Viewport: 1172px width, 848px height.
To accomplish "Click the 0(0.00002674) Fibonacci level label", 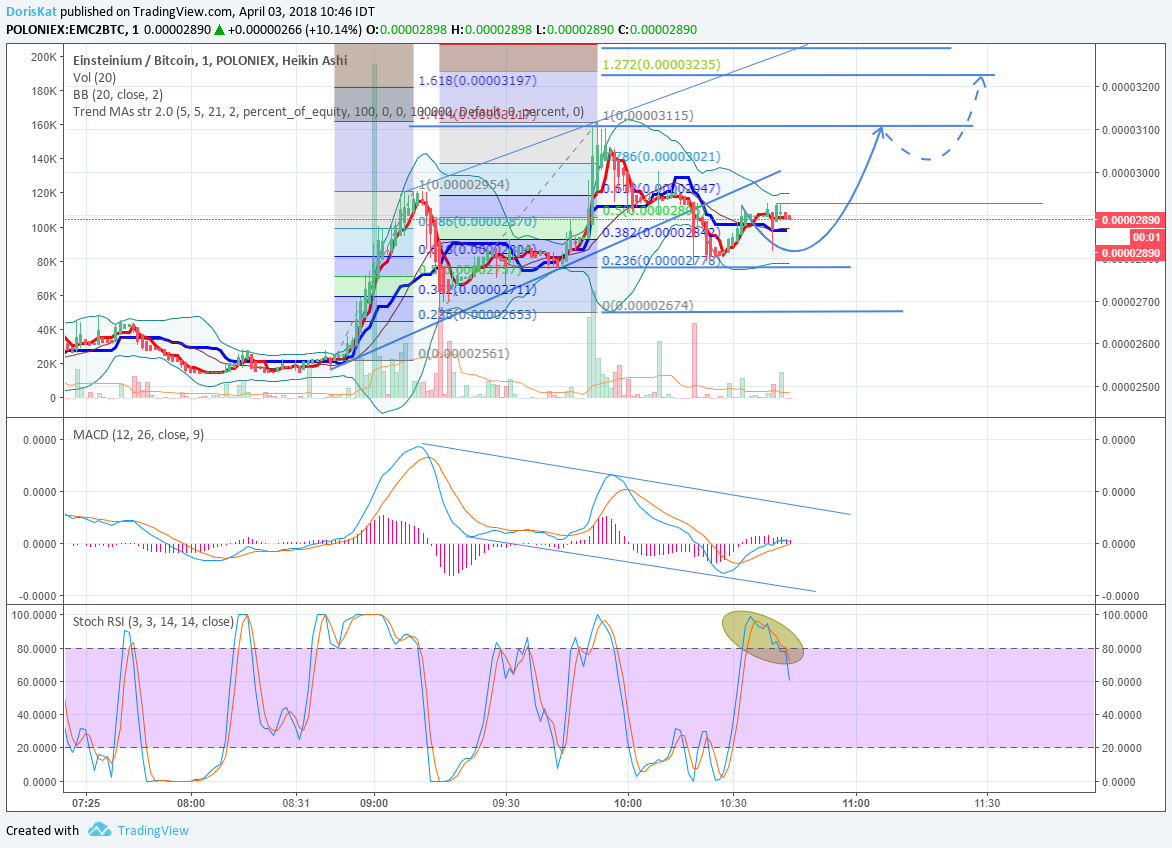I will [648, 306].
